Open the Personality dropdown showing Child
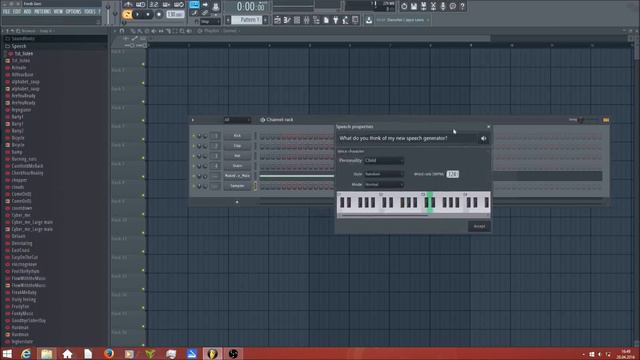 [384, 161]
